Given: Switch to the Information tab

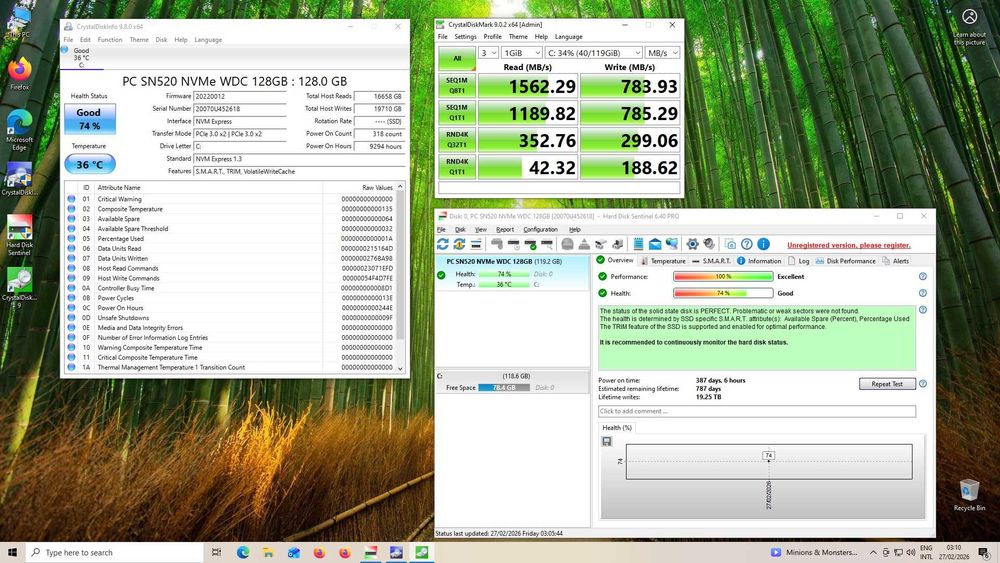Looking at the screenshot, I should click(x=759, y=261).
